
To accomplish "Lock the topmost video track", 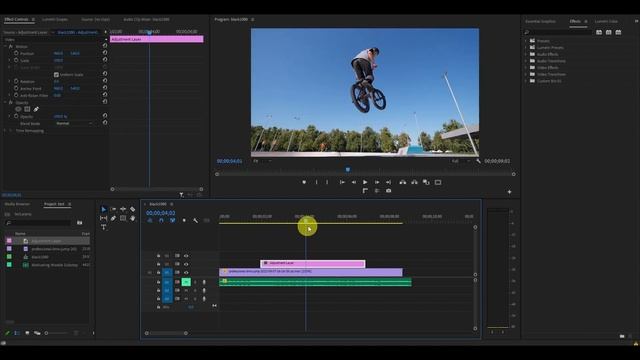I will click(158, 256).
